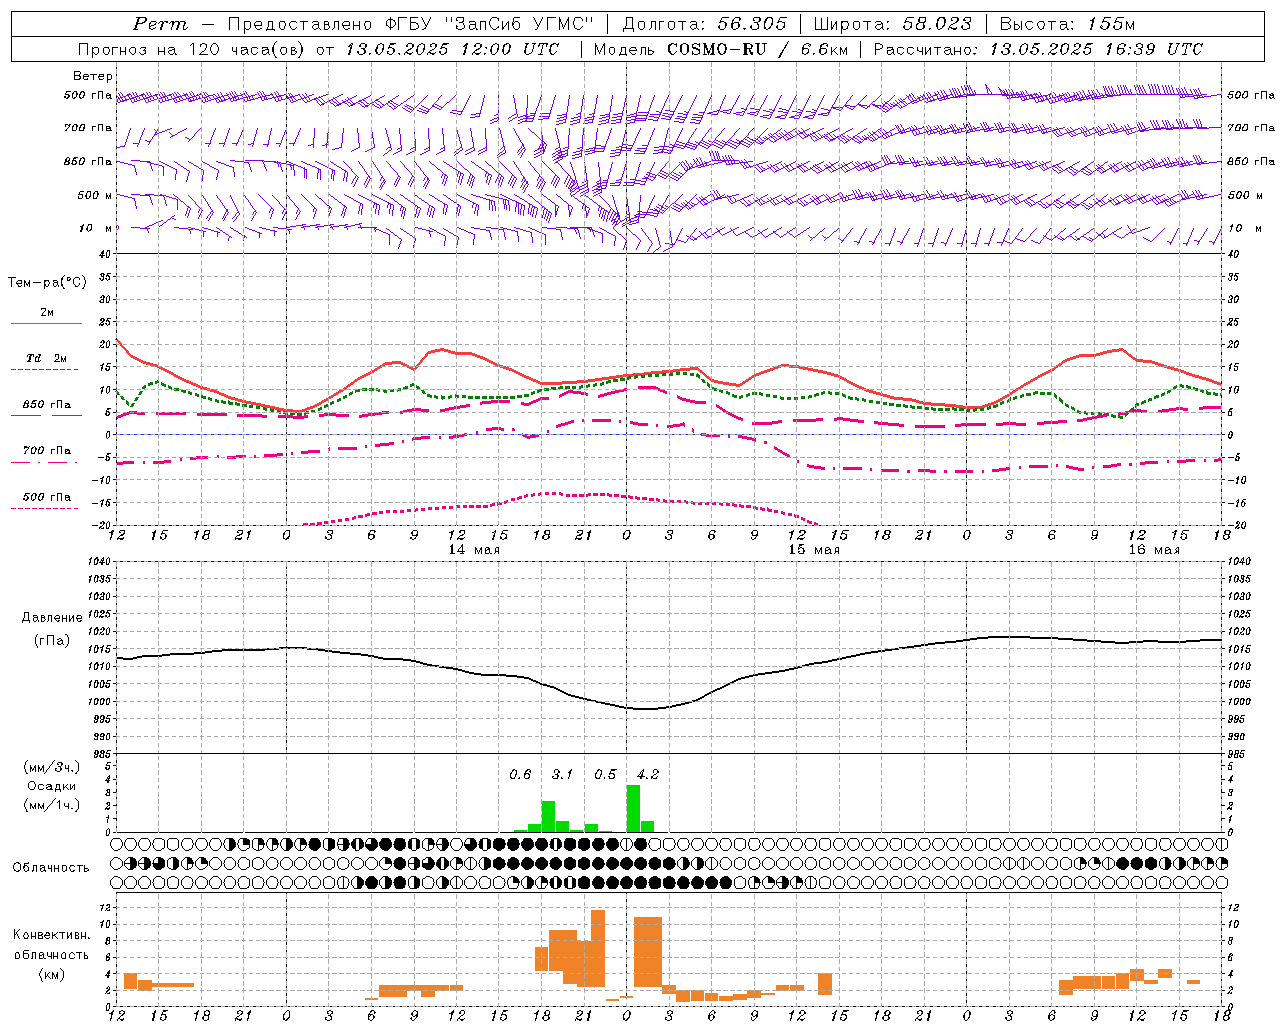Click the "Осадки" precipitation label
This screenshot has height=1024, width=1280.
point(52,786)
